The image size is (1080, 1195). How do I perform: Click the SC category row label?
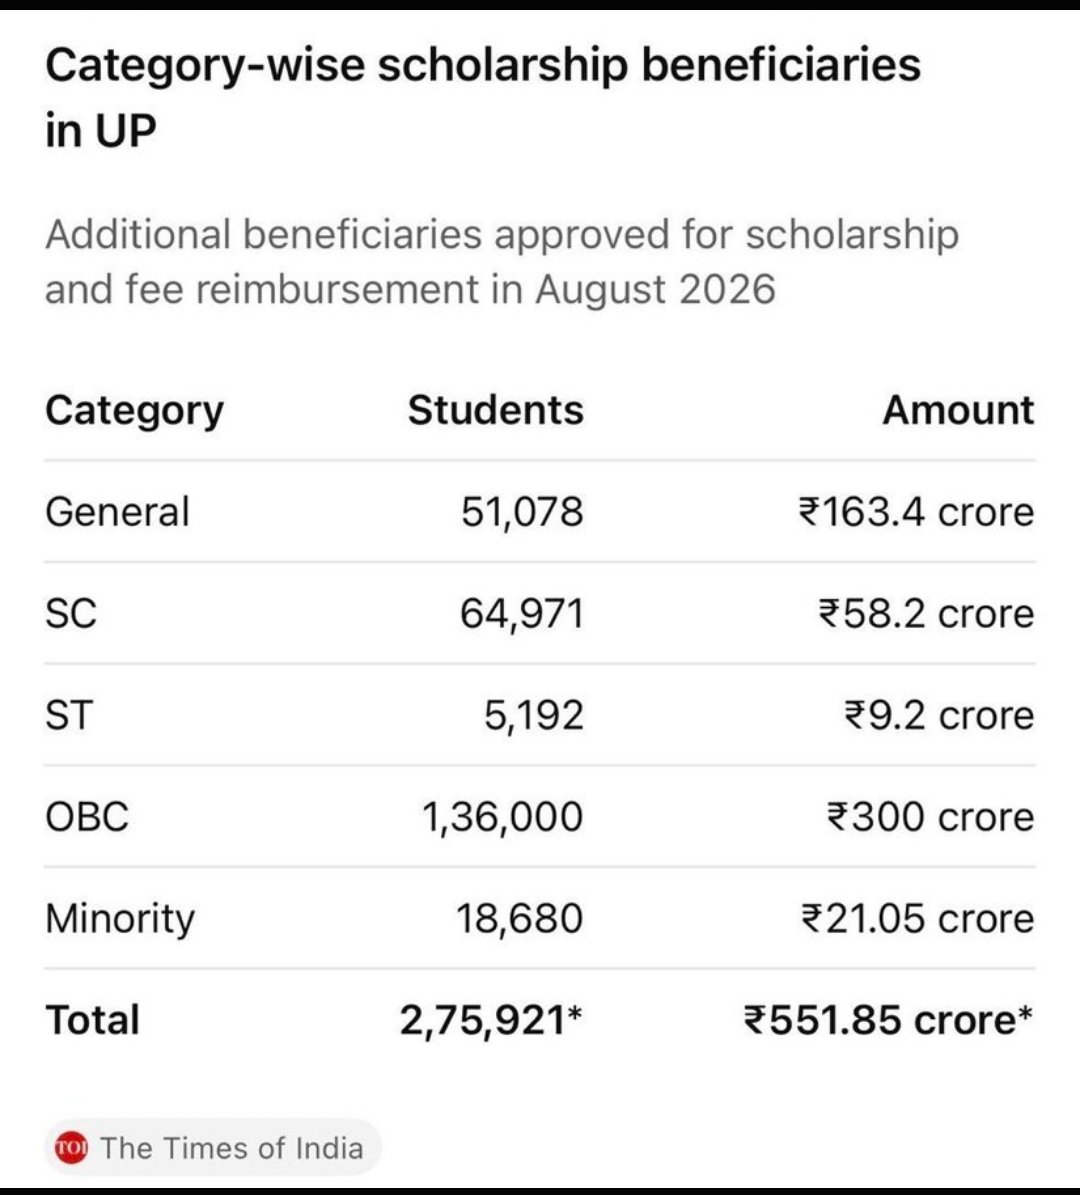point(71,614)
